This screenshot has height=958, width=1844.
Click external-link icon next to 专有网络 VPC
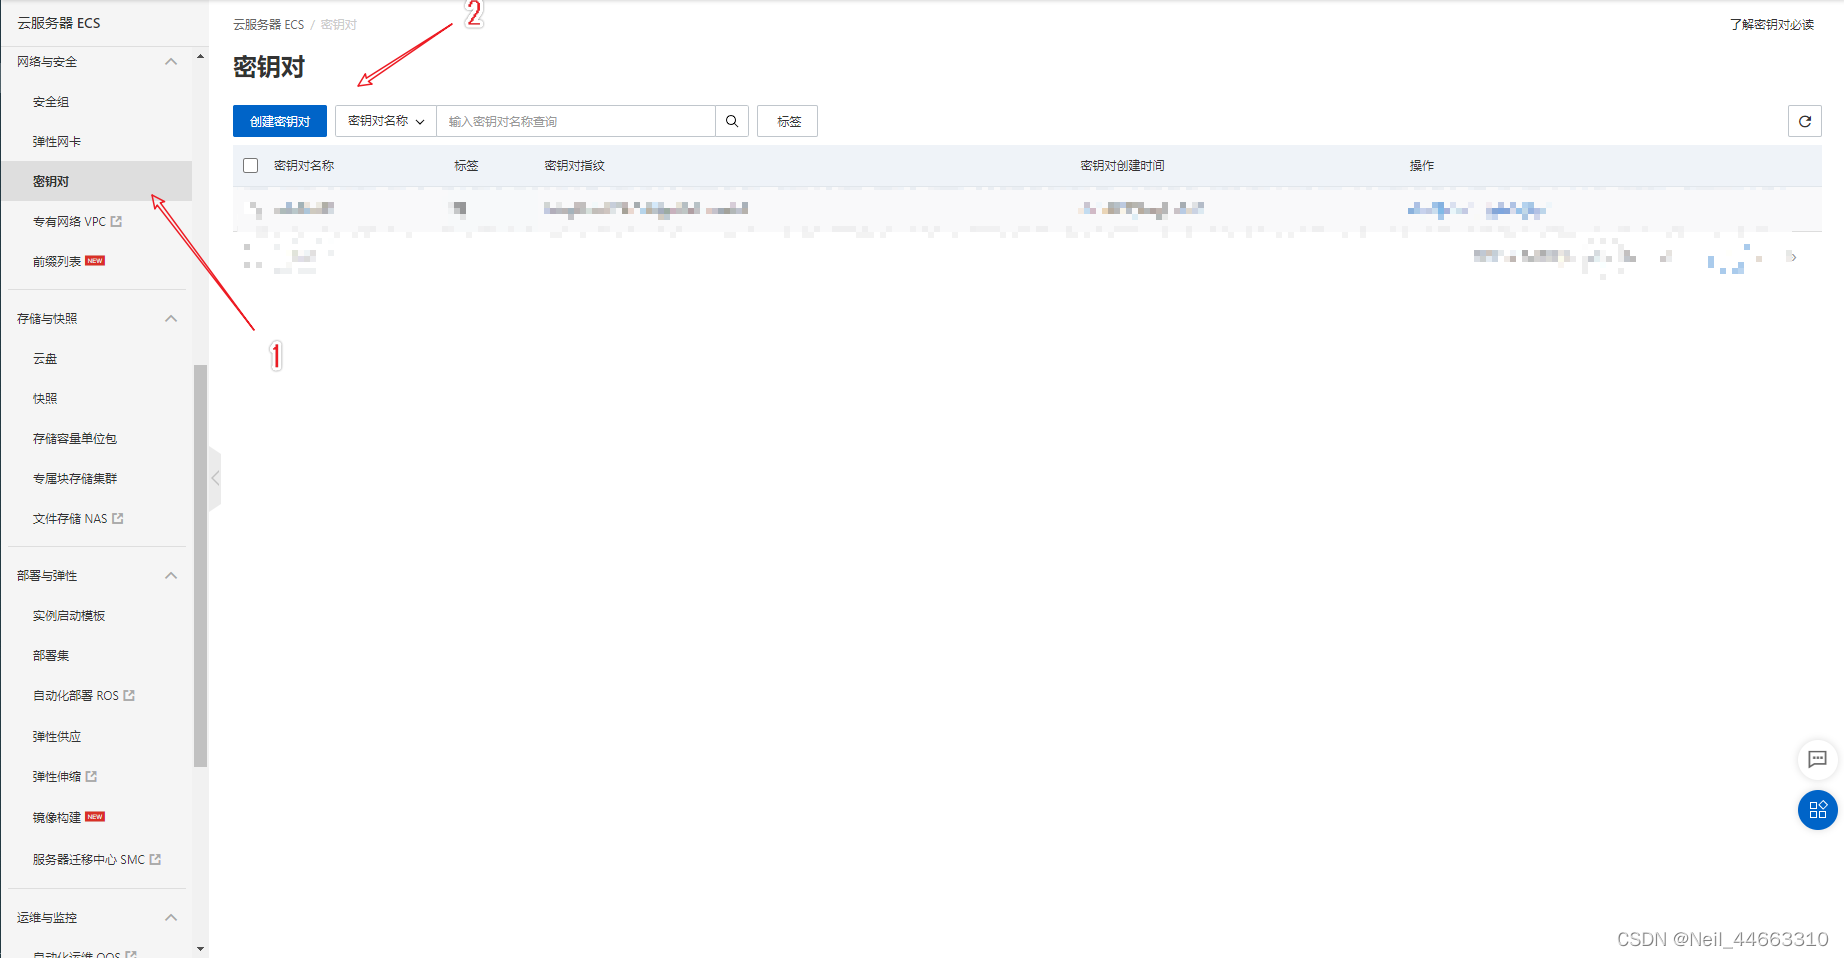tap(116, 222)
